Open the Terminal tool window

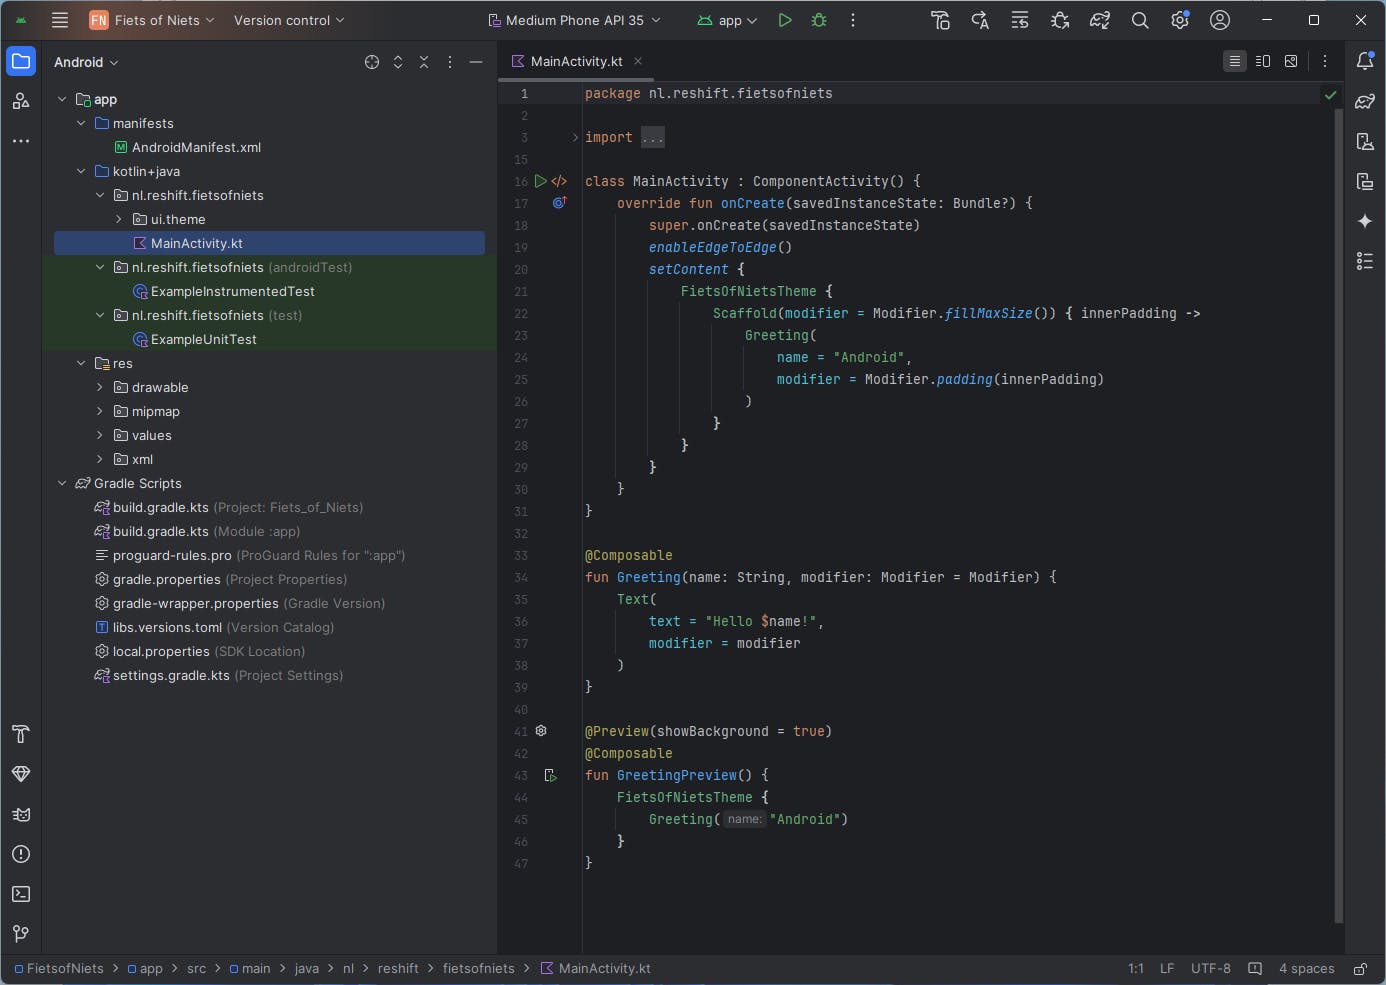21,894
